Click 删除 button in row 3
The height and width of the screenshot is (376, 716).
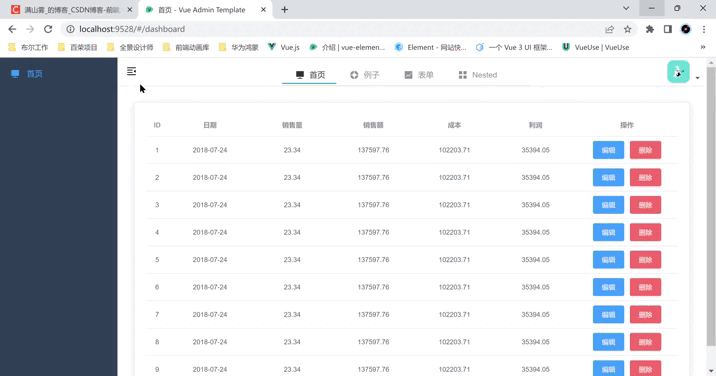click(645, 205)
